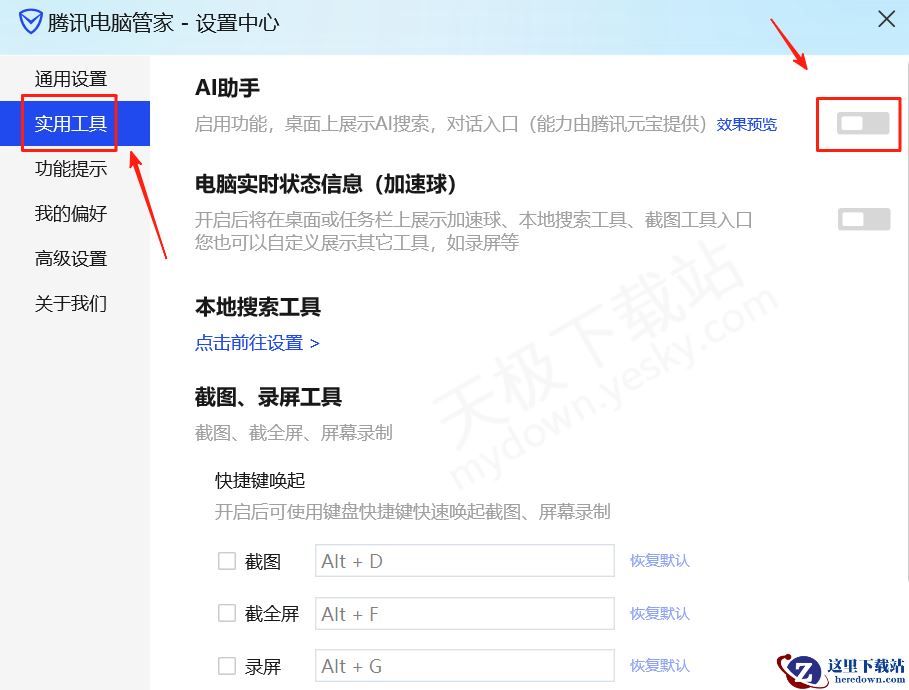The width and height of the screenshot is (909, 690).
Task: Enable the AI助手 toggle switch
Action: [x=858, y=124]
